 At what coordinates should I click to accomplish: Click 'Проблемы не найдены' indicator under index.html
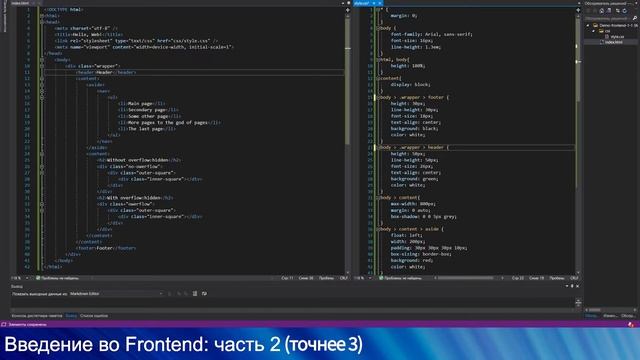[x=57, y=278]
